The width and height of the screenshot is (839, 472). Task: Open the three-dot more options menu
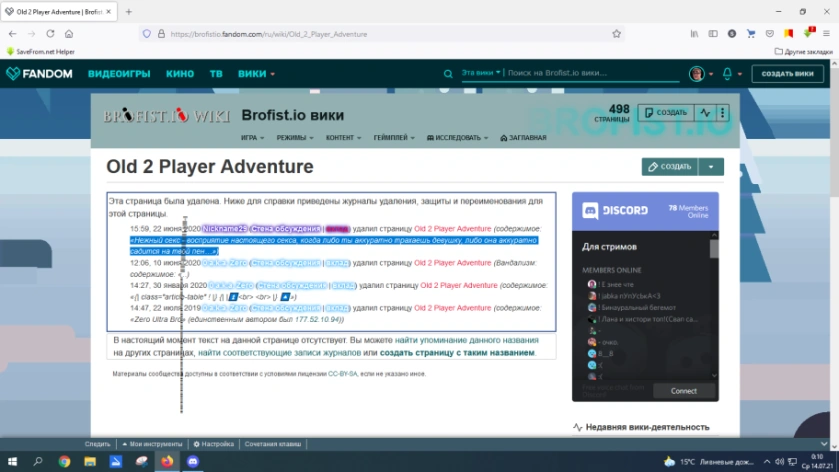point(722,113)
